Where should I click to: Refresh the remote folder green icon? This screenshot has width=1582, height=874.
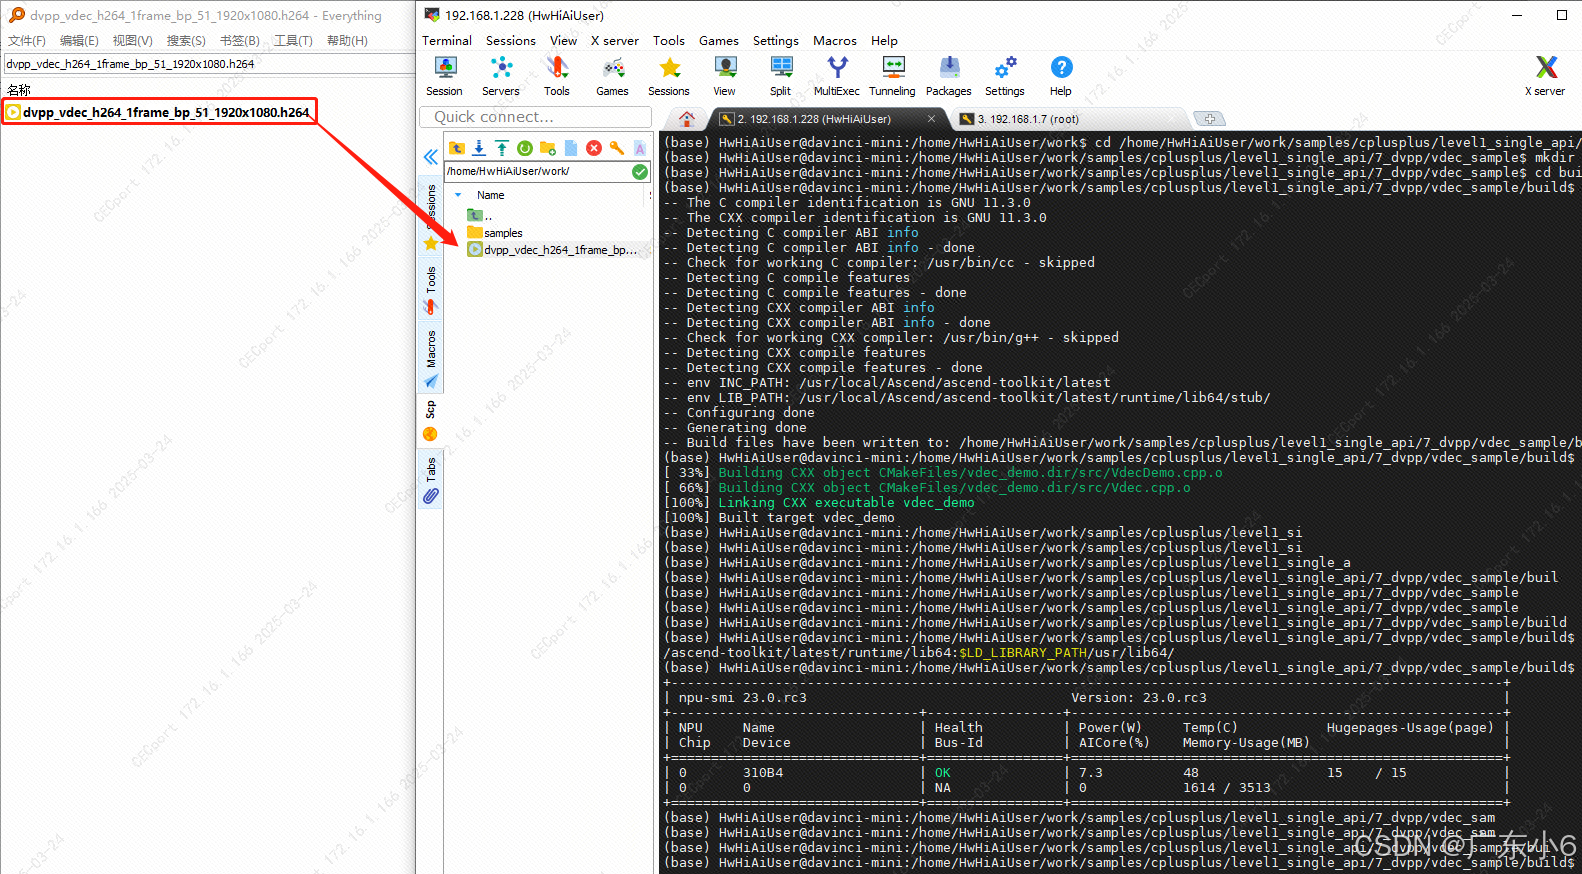[x=525, y=148]
